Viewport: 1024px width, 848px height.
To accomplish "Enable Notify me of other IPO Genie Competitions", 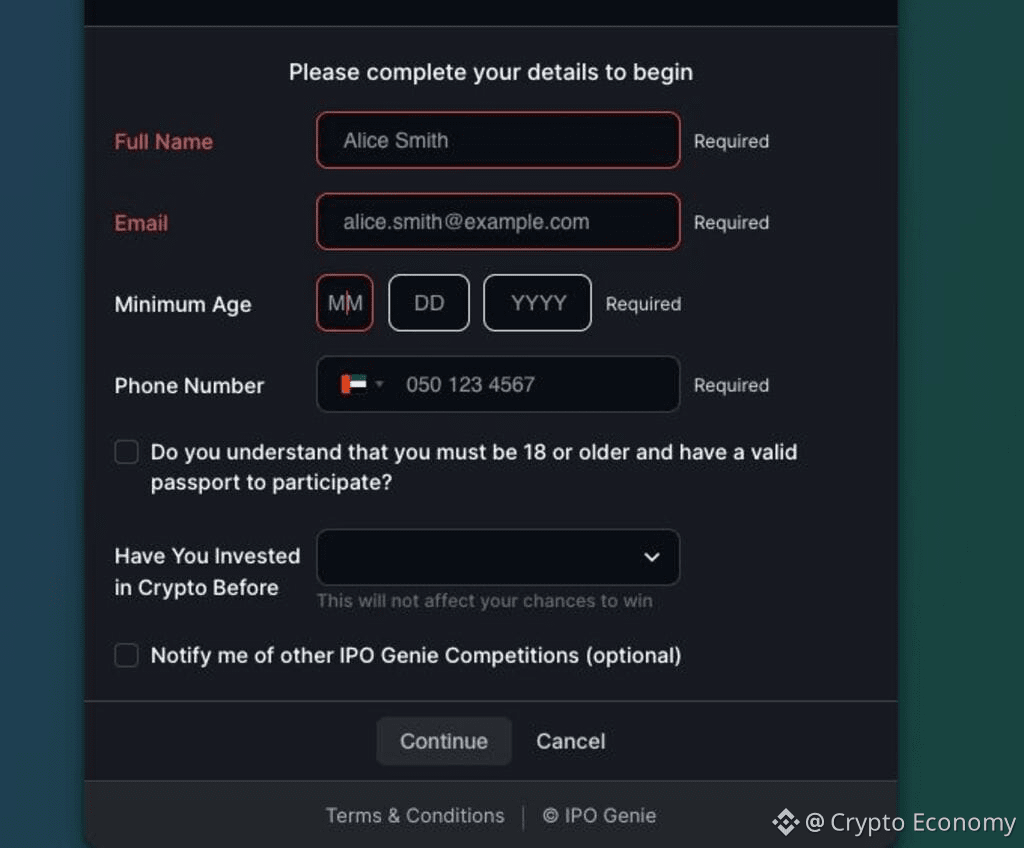I will 126,655.
